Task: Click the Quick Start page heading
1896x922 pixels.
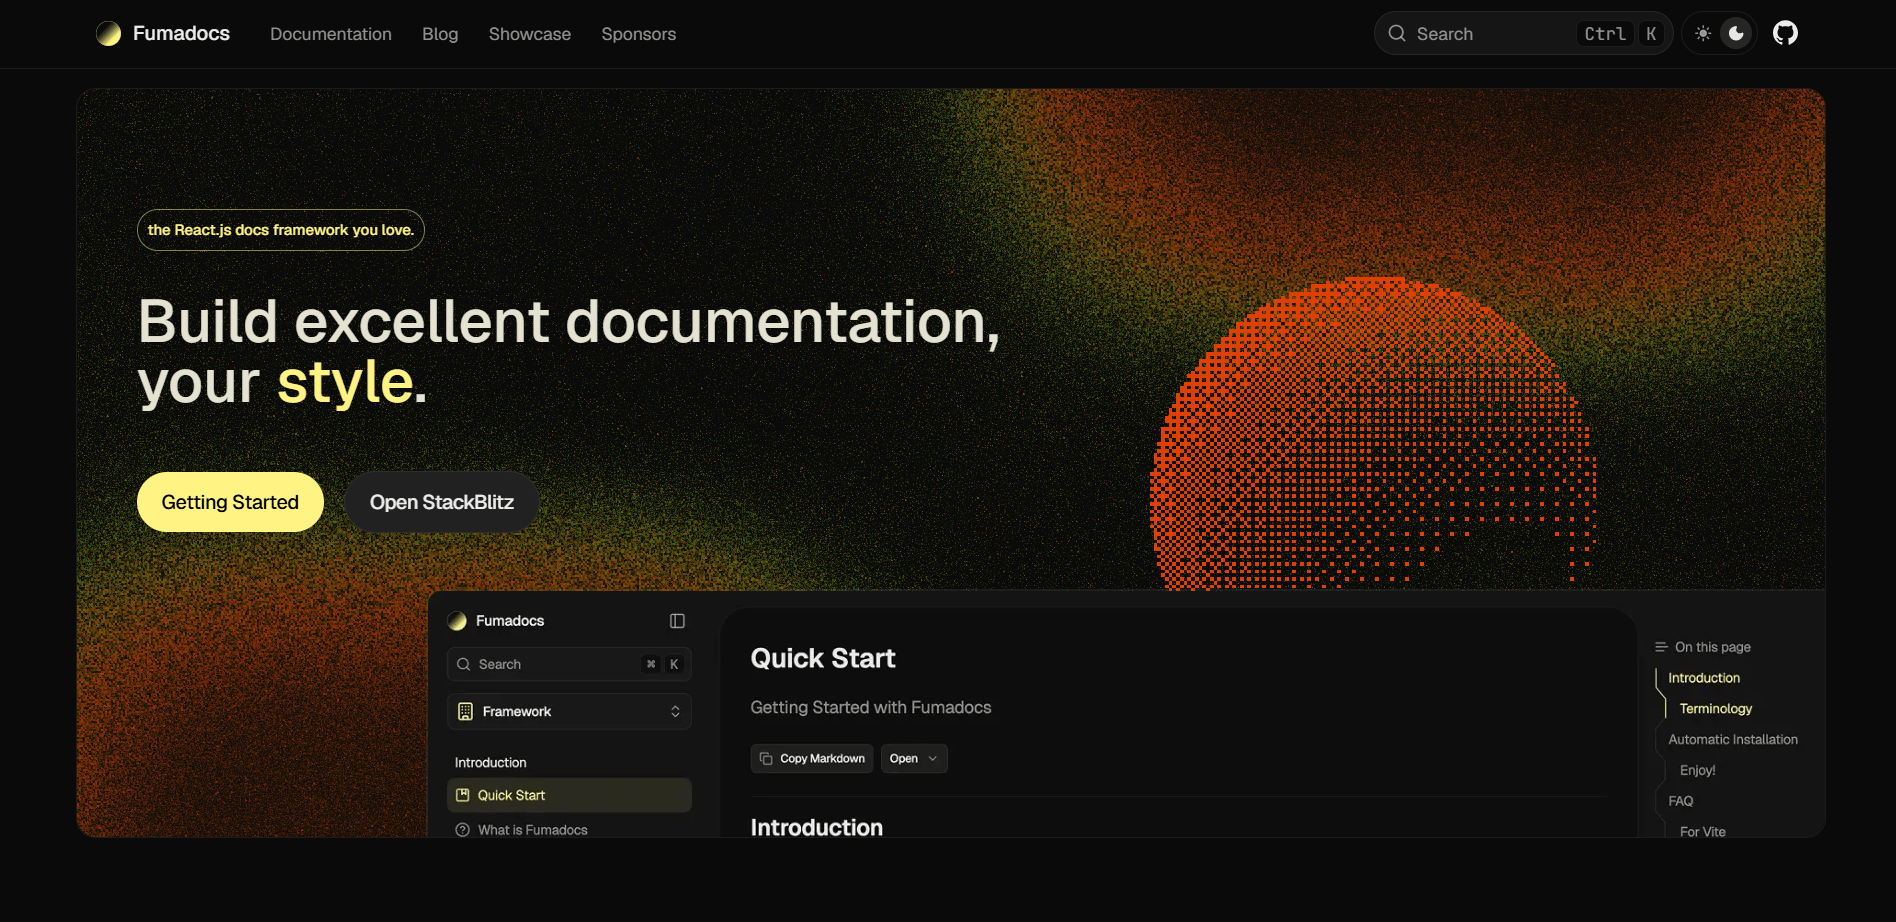Action: [x=823, y=658]
